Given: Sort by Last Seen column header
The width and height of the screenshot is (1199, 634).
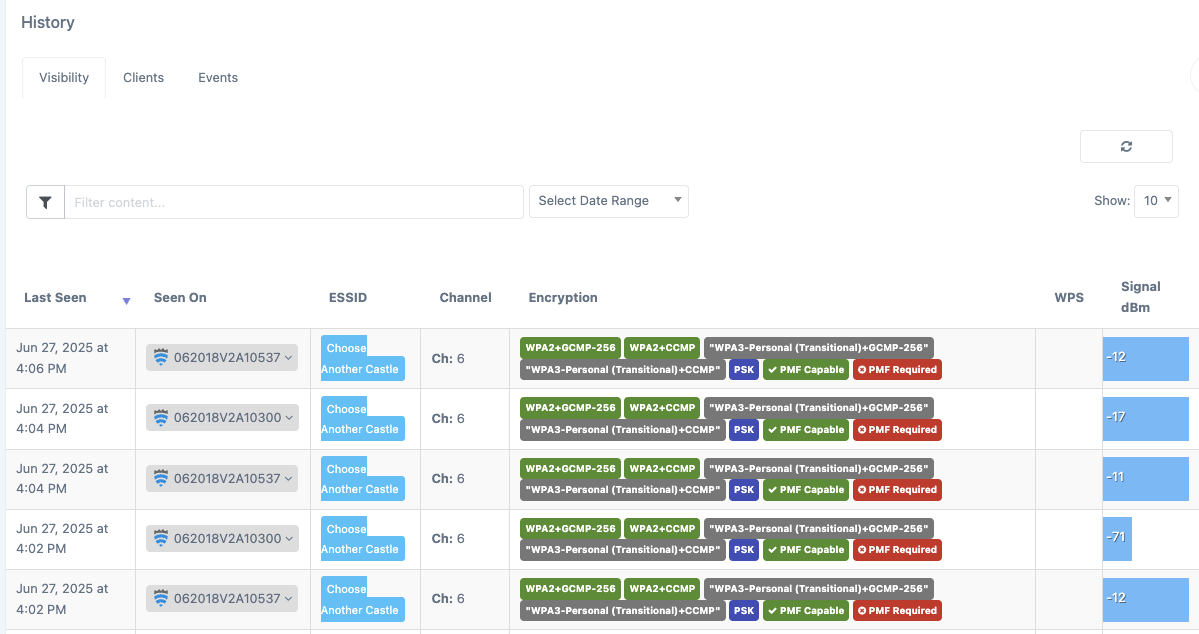Looking at the screenshot, I should (x=55, y=297).
